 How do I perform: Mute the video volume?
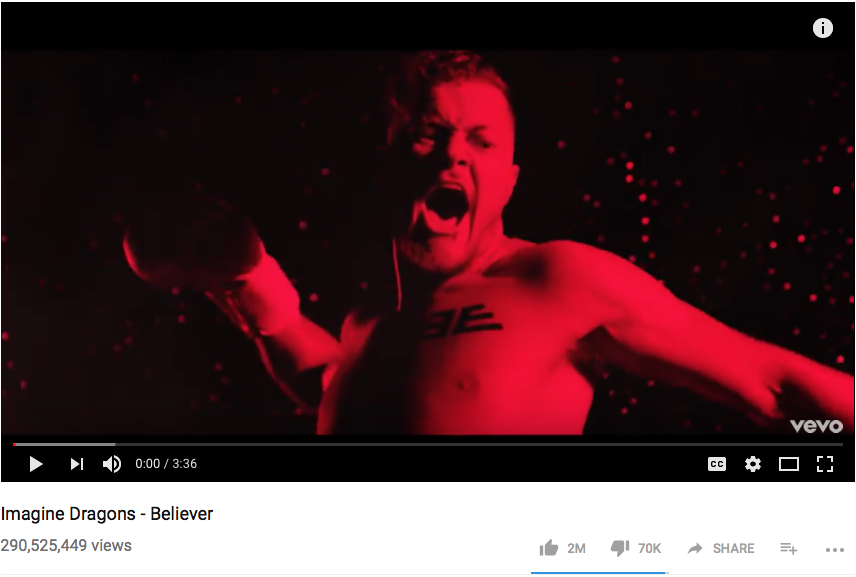tap(112, 464)
